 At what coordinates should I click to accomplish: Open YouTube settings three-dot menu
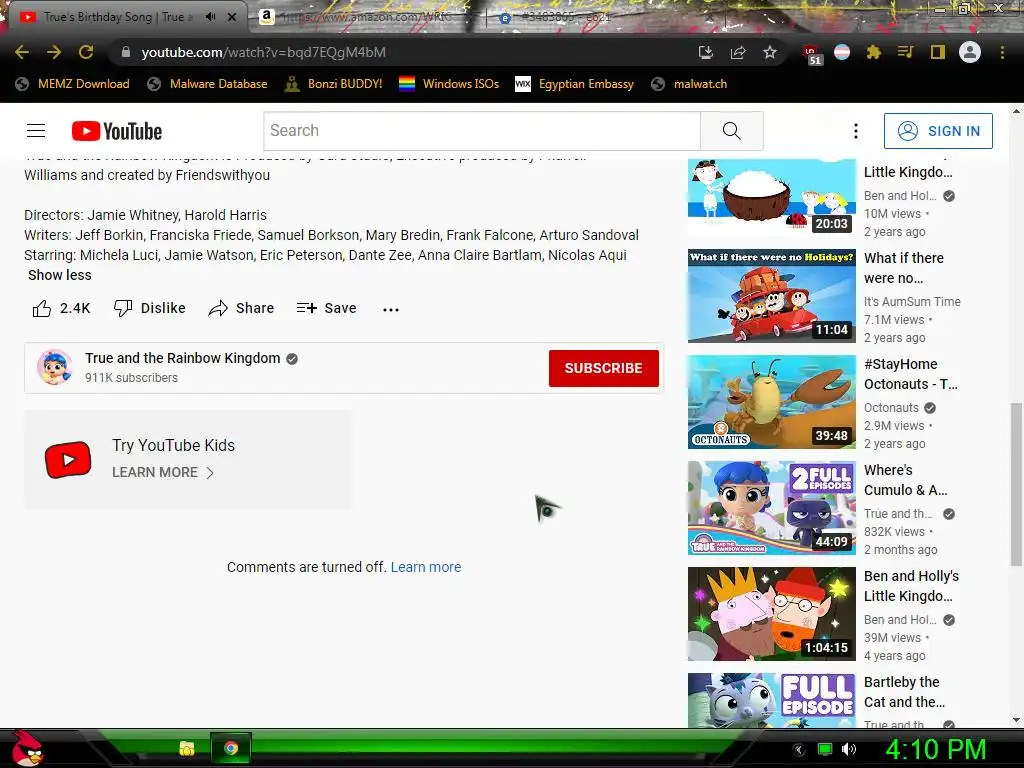pyautogui.click(x=856, y=131)
